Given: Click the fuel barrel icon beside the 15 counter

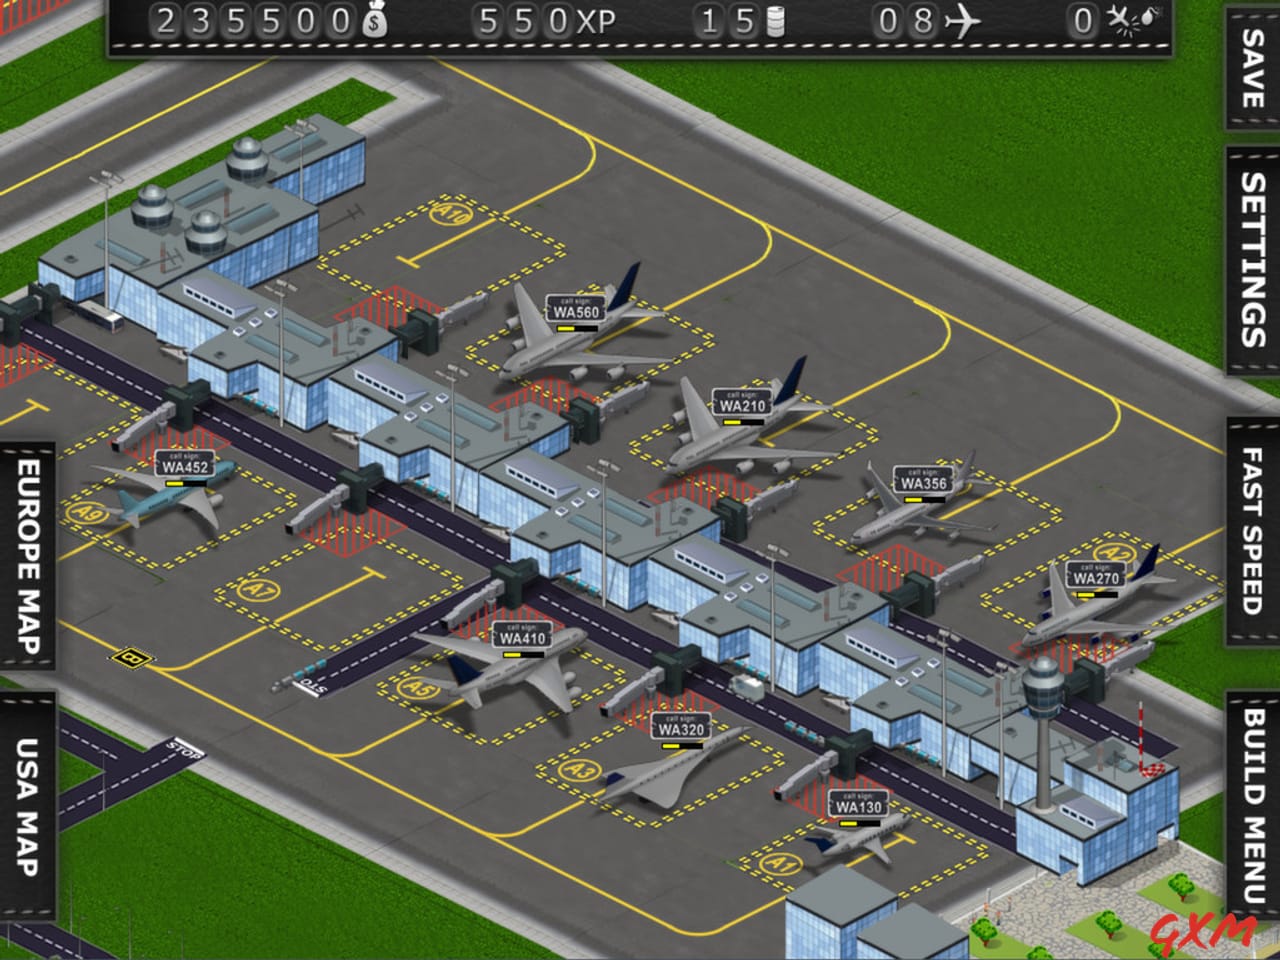Looking at the screenshot, I should (x=778, y=19).
